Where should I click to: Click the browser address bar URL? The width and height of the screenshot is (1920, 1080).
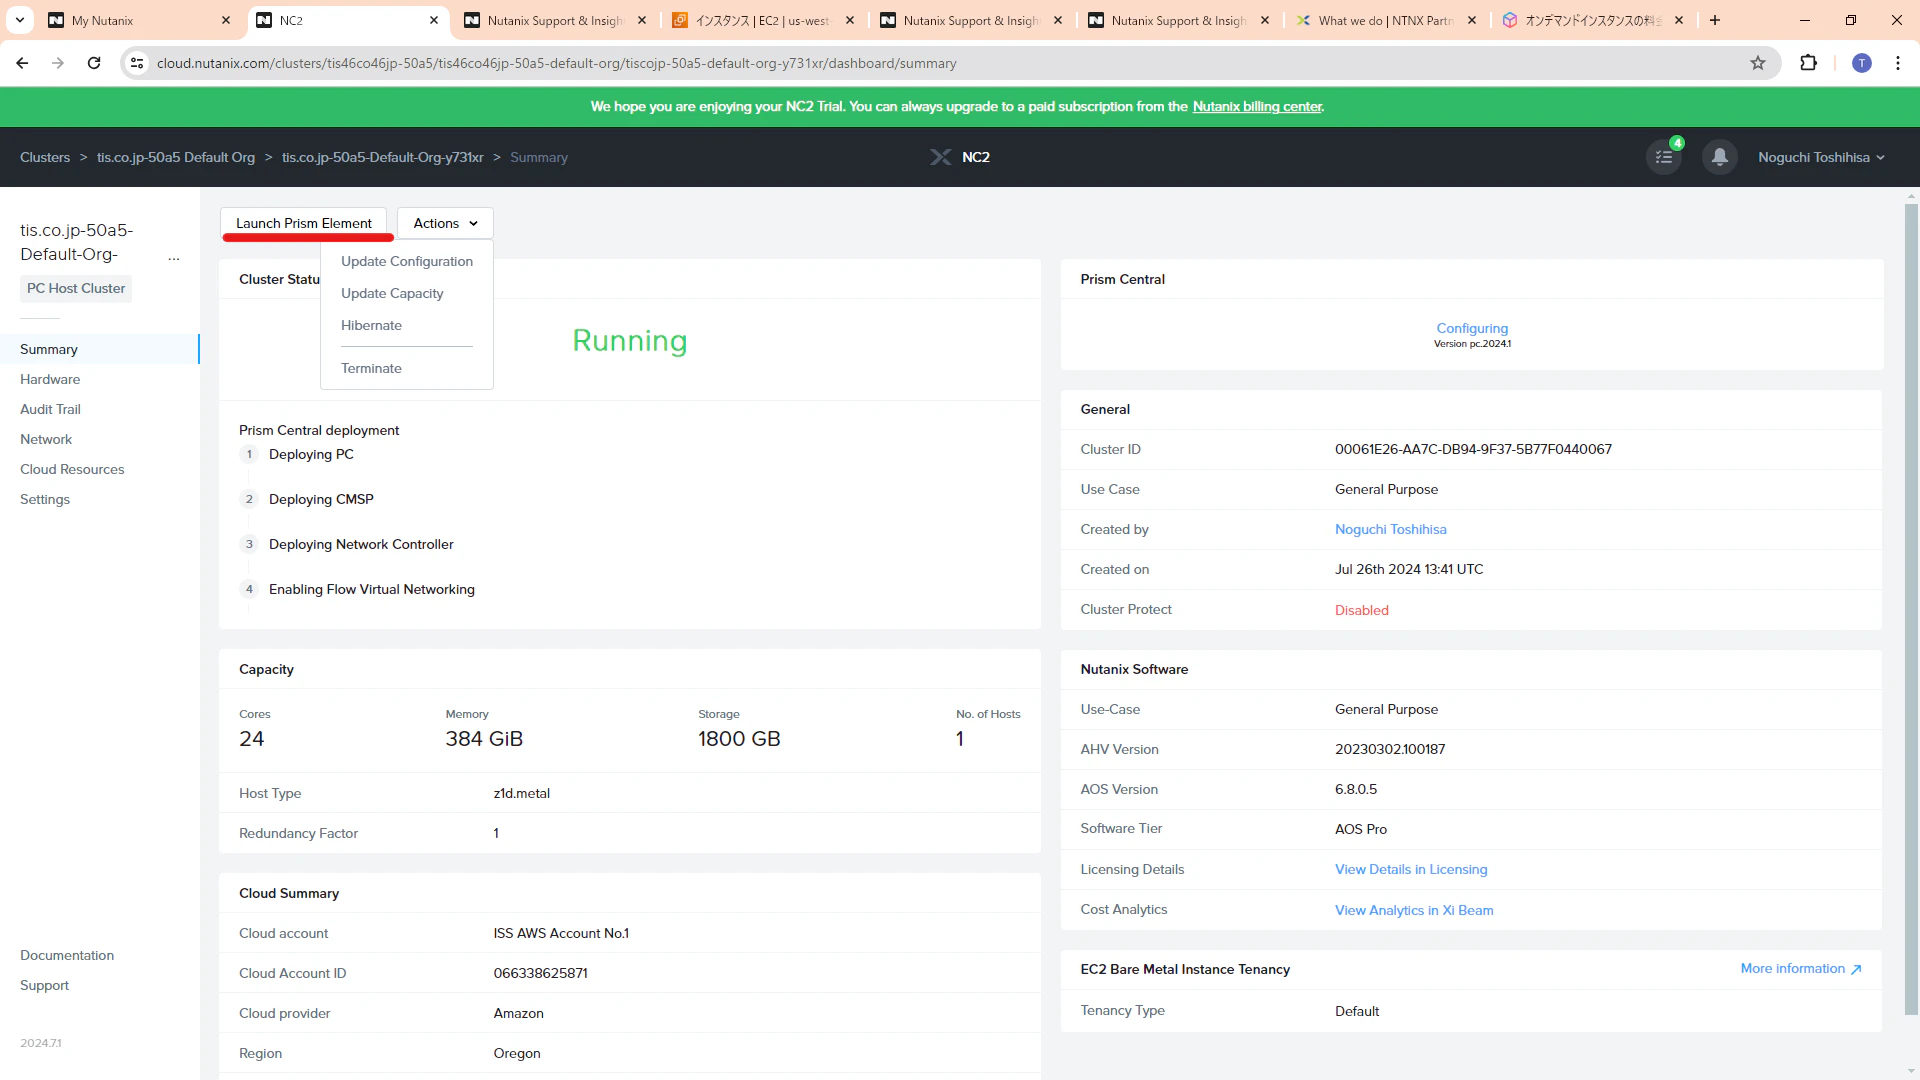tap(557, 63)
